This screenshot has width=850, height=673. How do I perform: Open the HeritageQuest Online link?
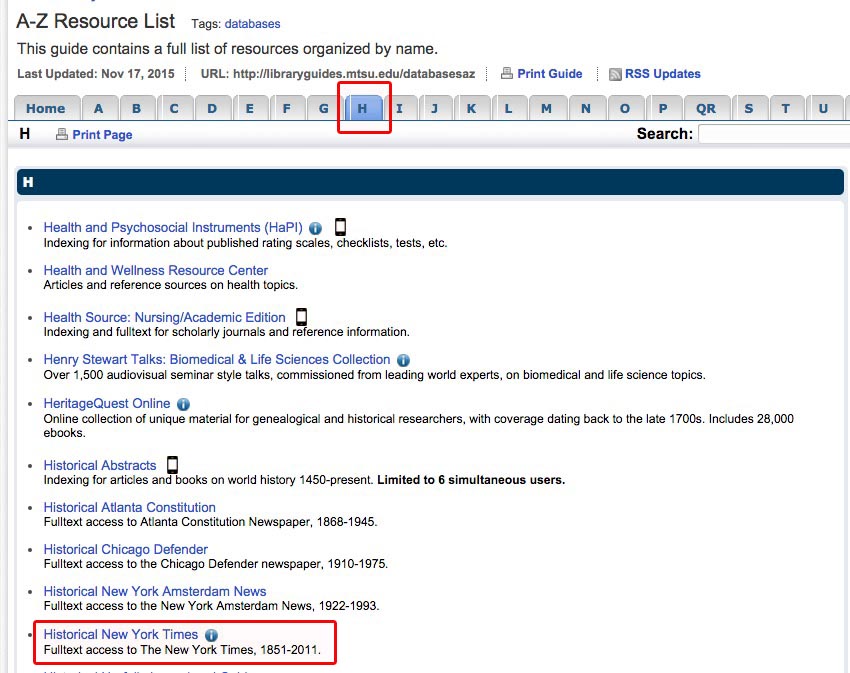[107, 403]
